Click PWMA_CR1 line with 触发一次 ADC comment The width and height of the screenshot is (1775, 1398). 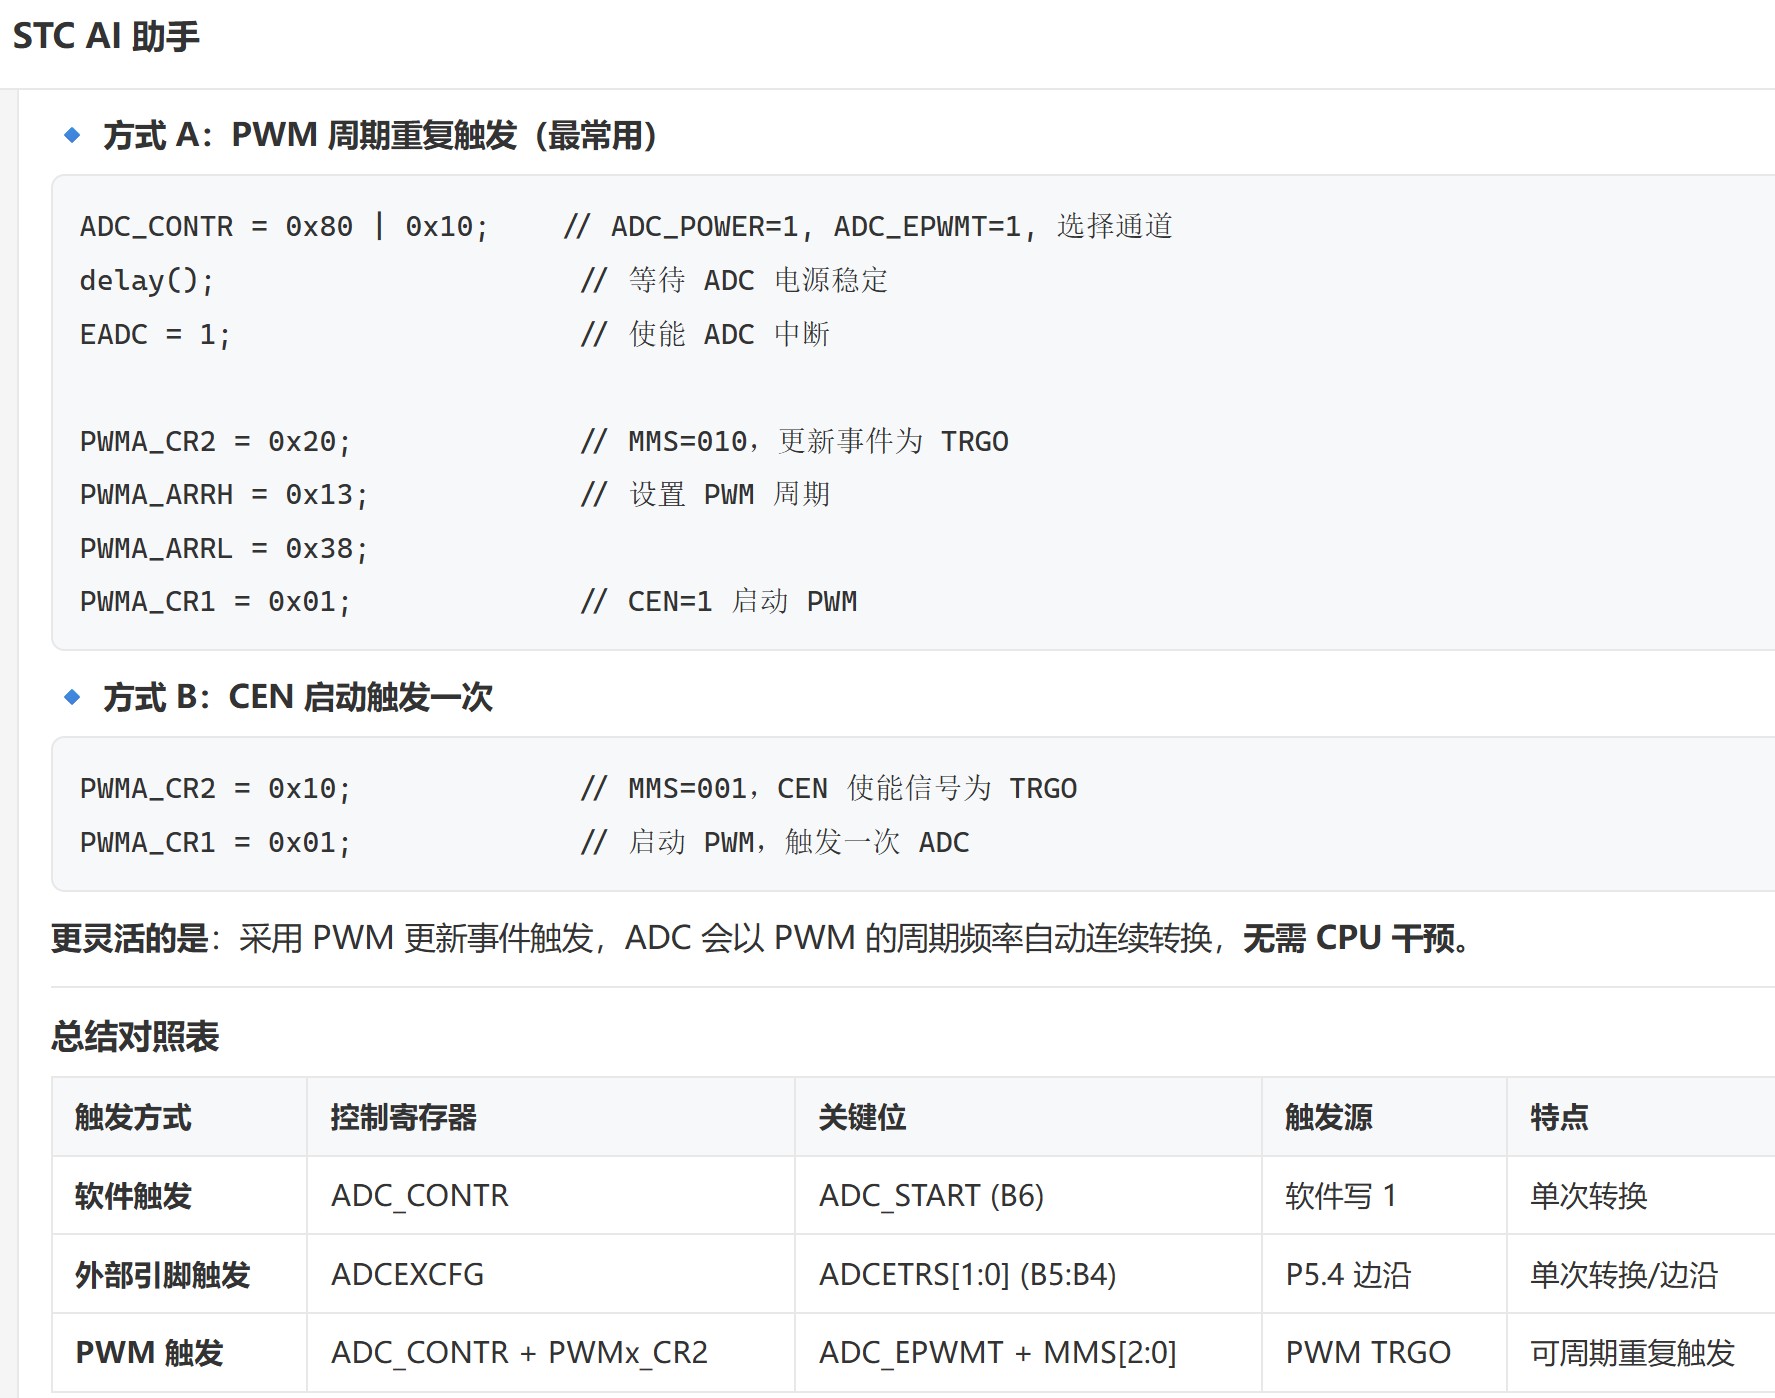tap(524, 842)
